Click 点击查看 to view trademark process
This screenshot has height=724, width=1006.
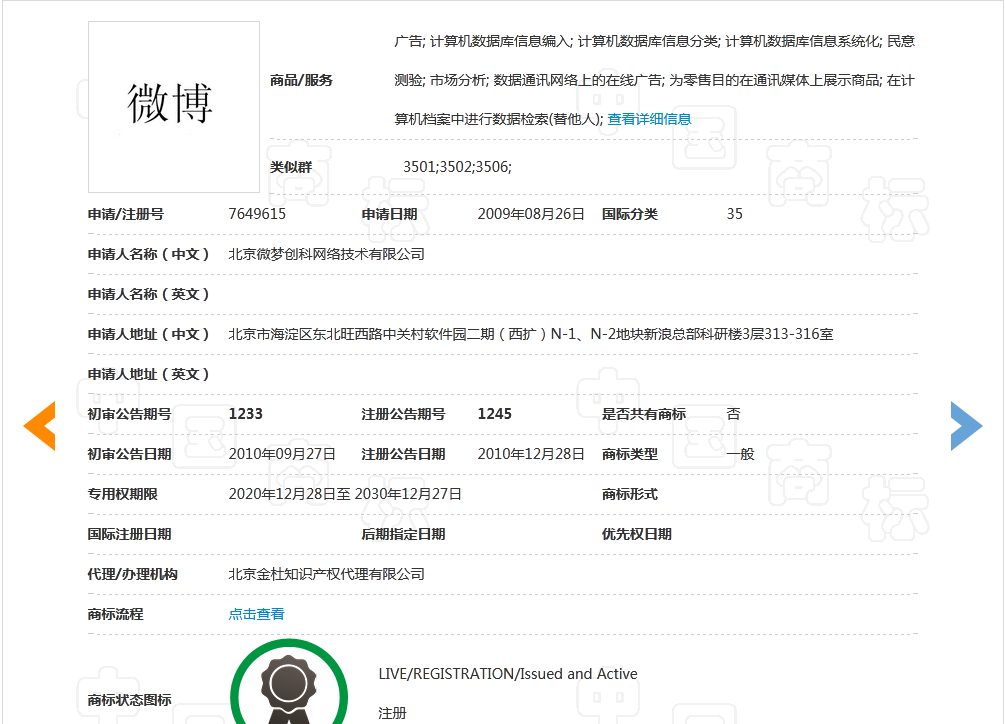255,613
